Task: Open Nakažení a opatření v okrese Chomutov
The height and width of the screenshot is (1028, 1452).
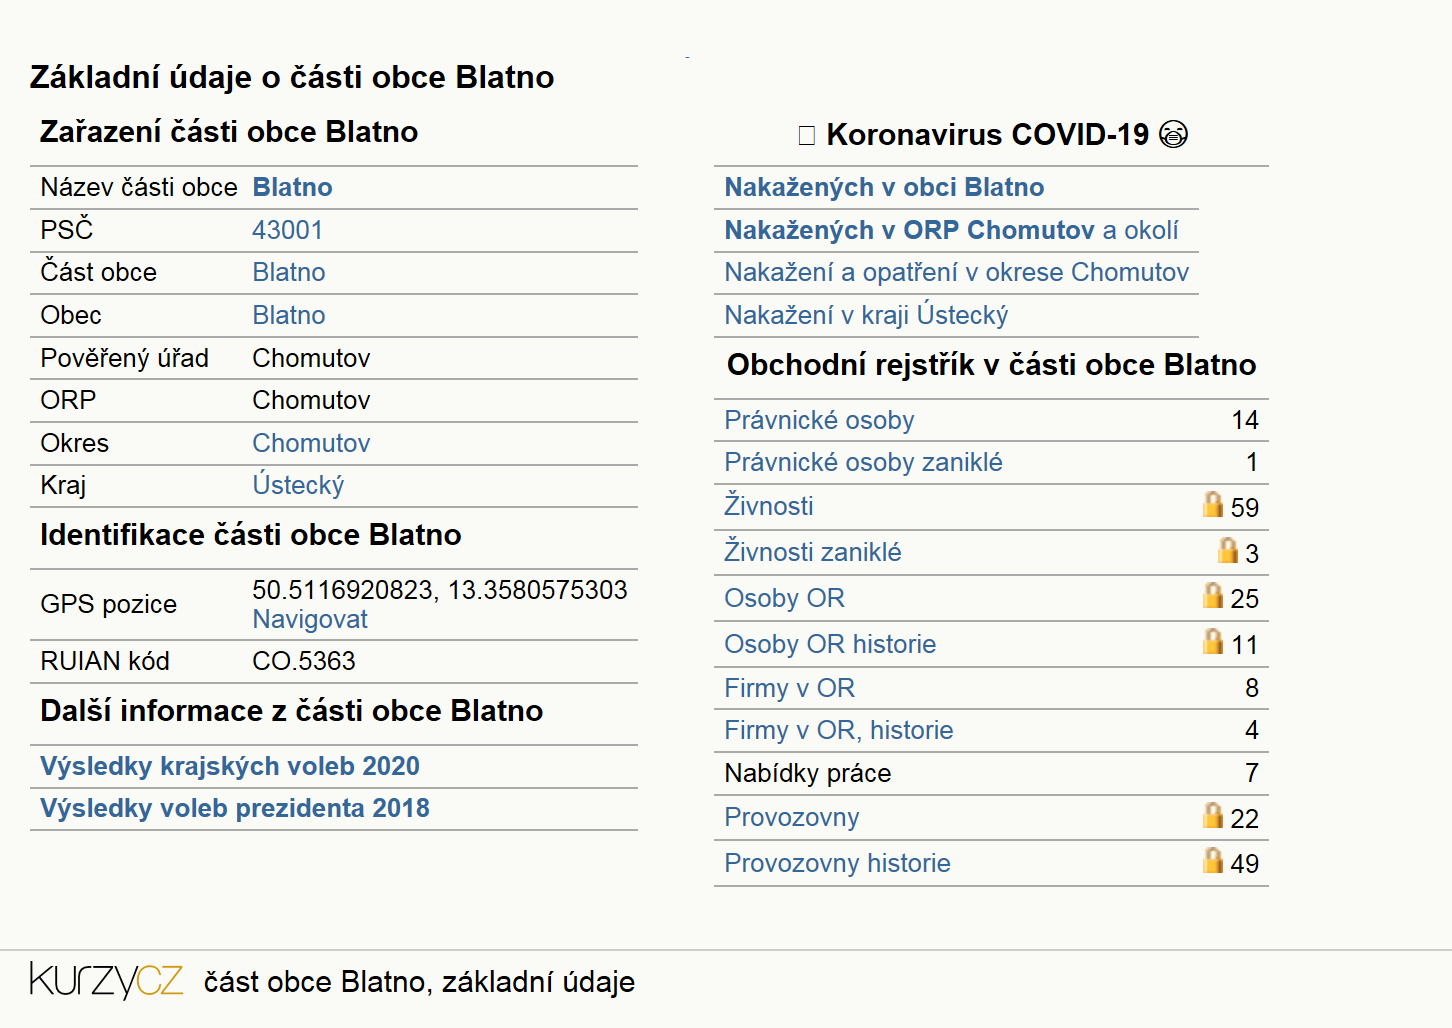Action: click(x=957, y=272)
